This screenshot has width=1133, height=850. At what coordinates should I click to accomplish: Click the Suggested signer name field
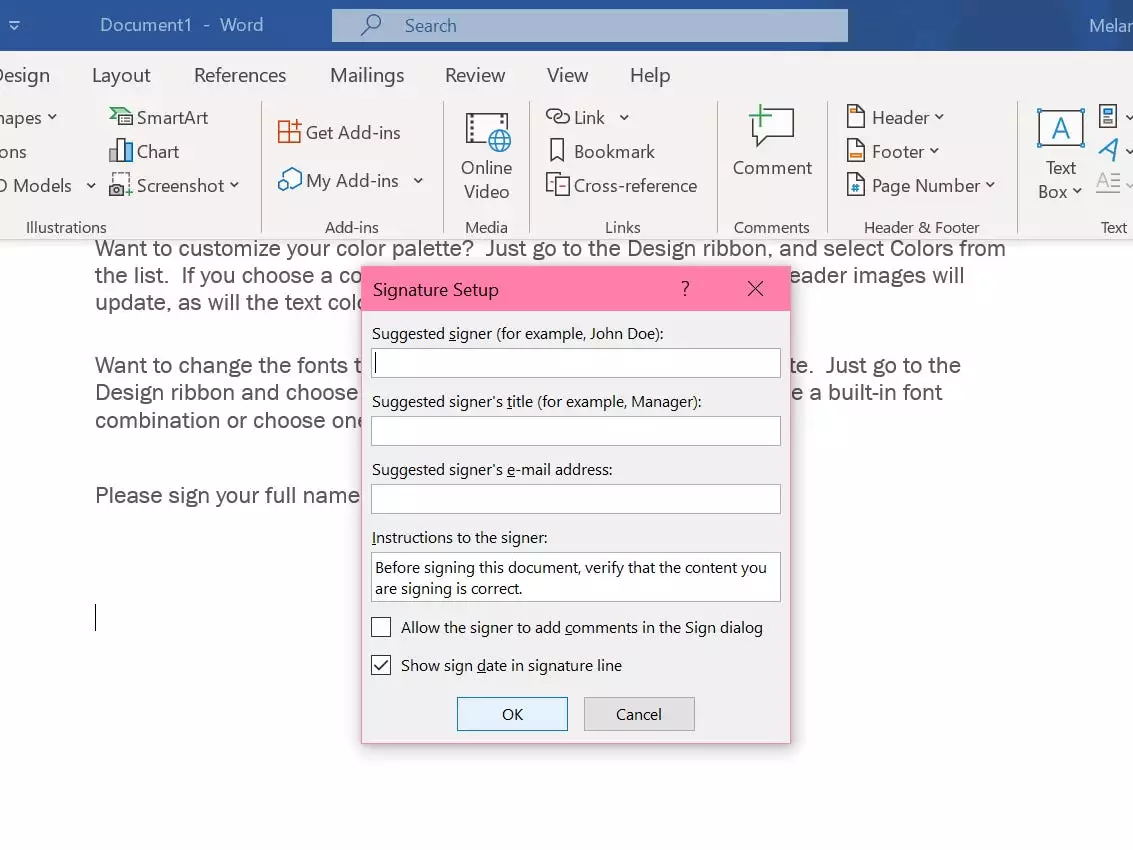click(575, 363)
